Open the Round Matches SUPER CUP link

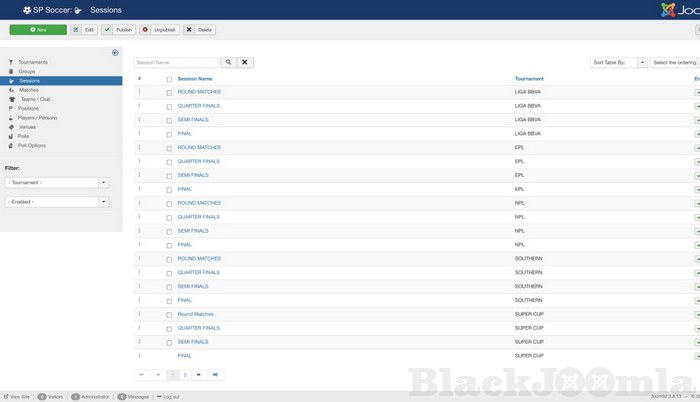[x=196, y=314]
